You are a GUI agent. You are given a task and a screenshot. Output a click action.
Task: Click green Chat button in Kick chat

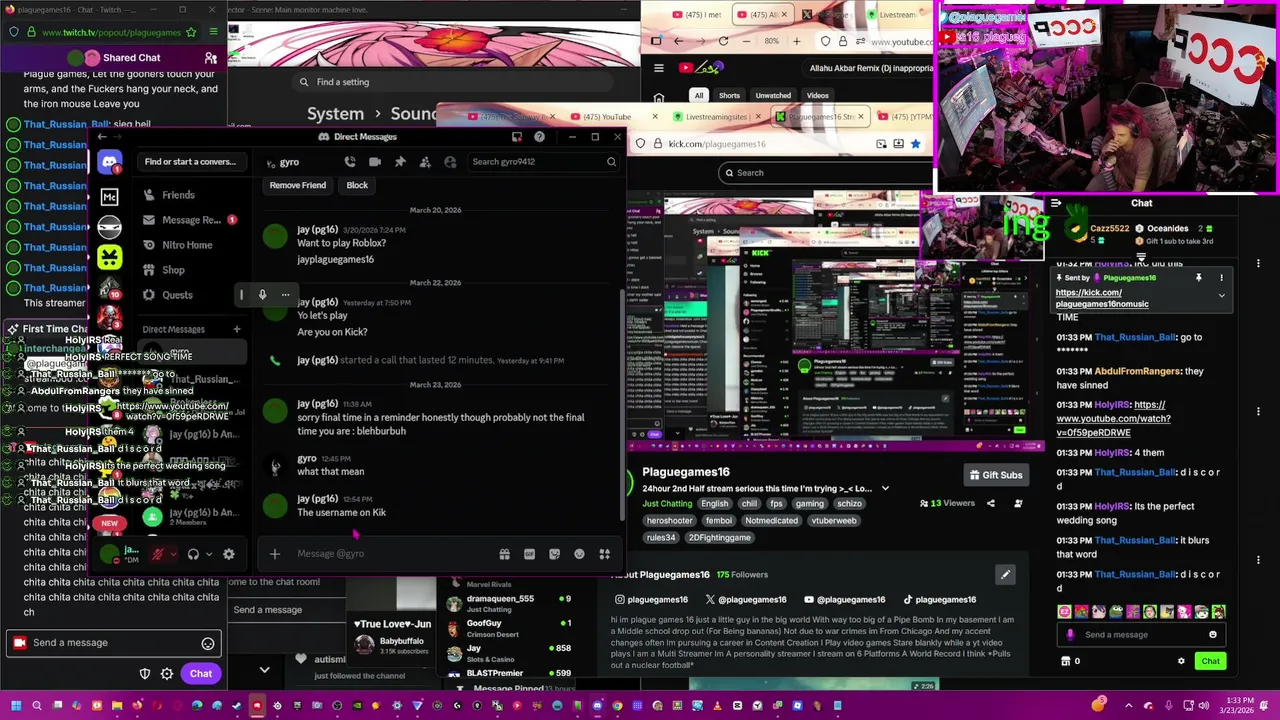pyautogui.click(x=1210, y=661)
